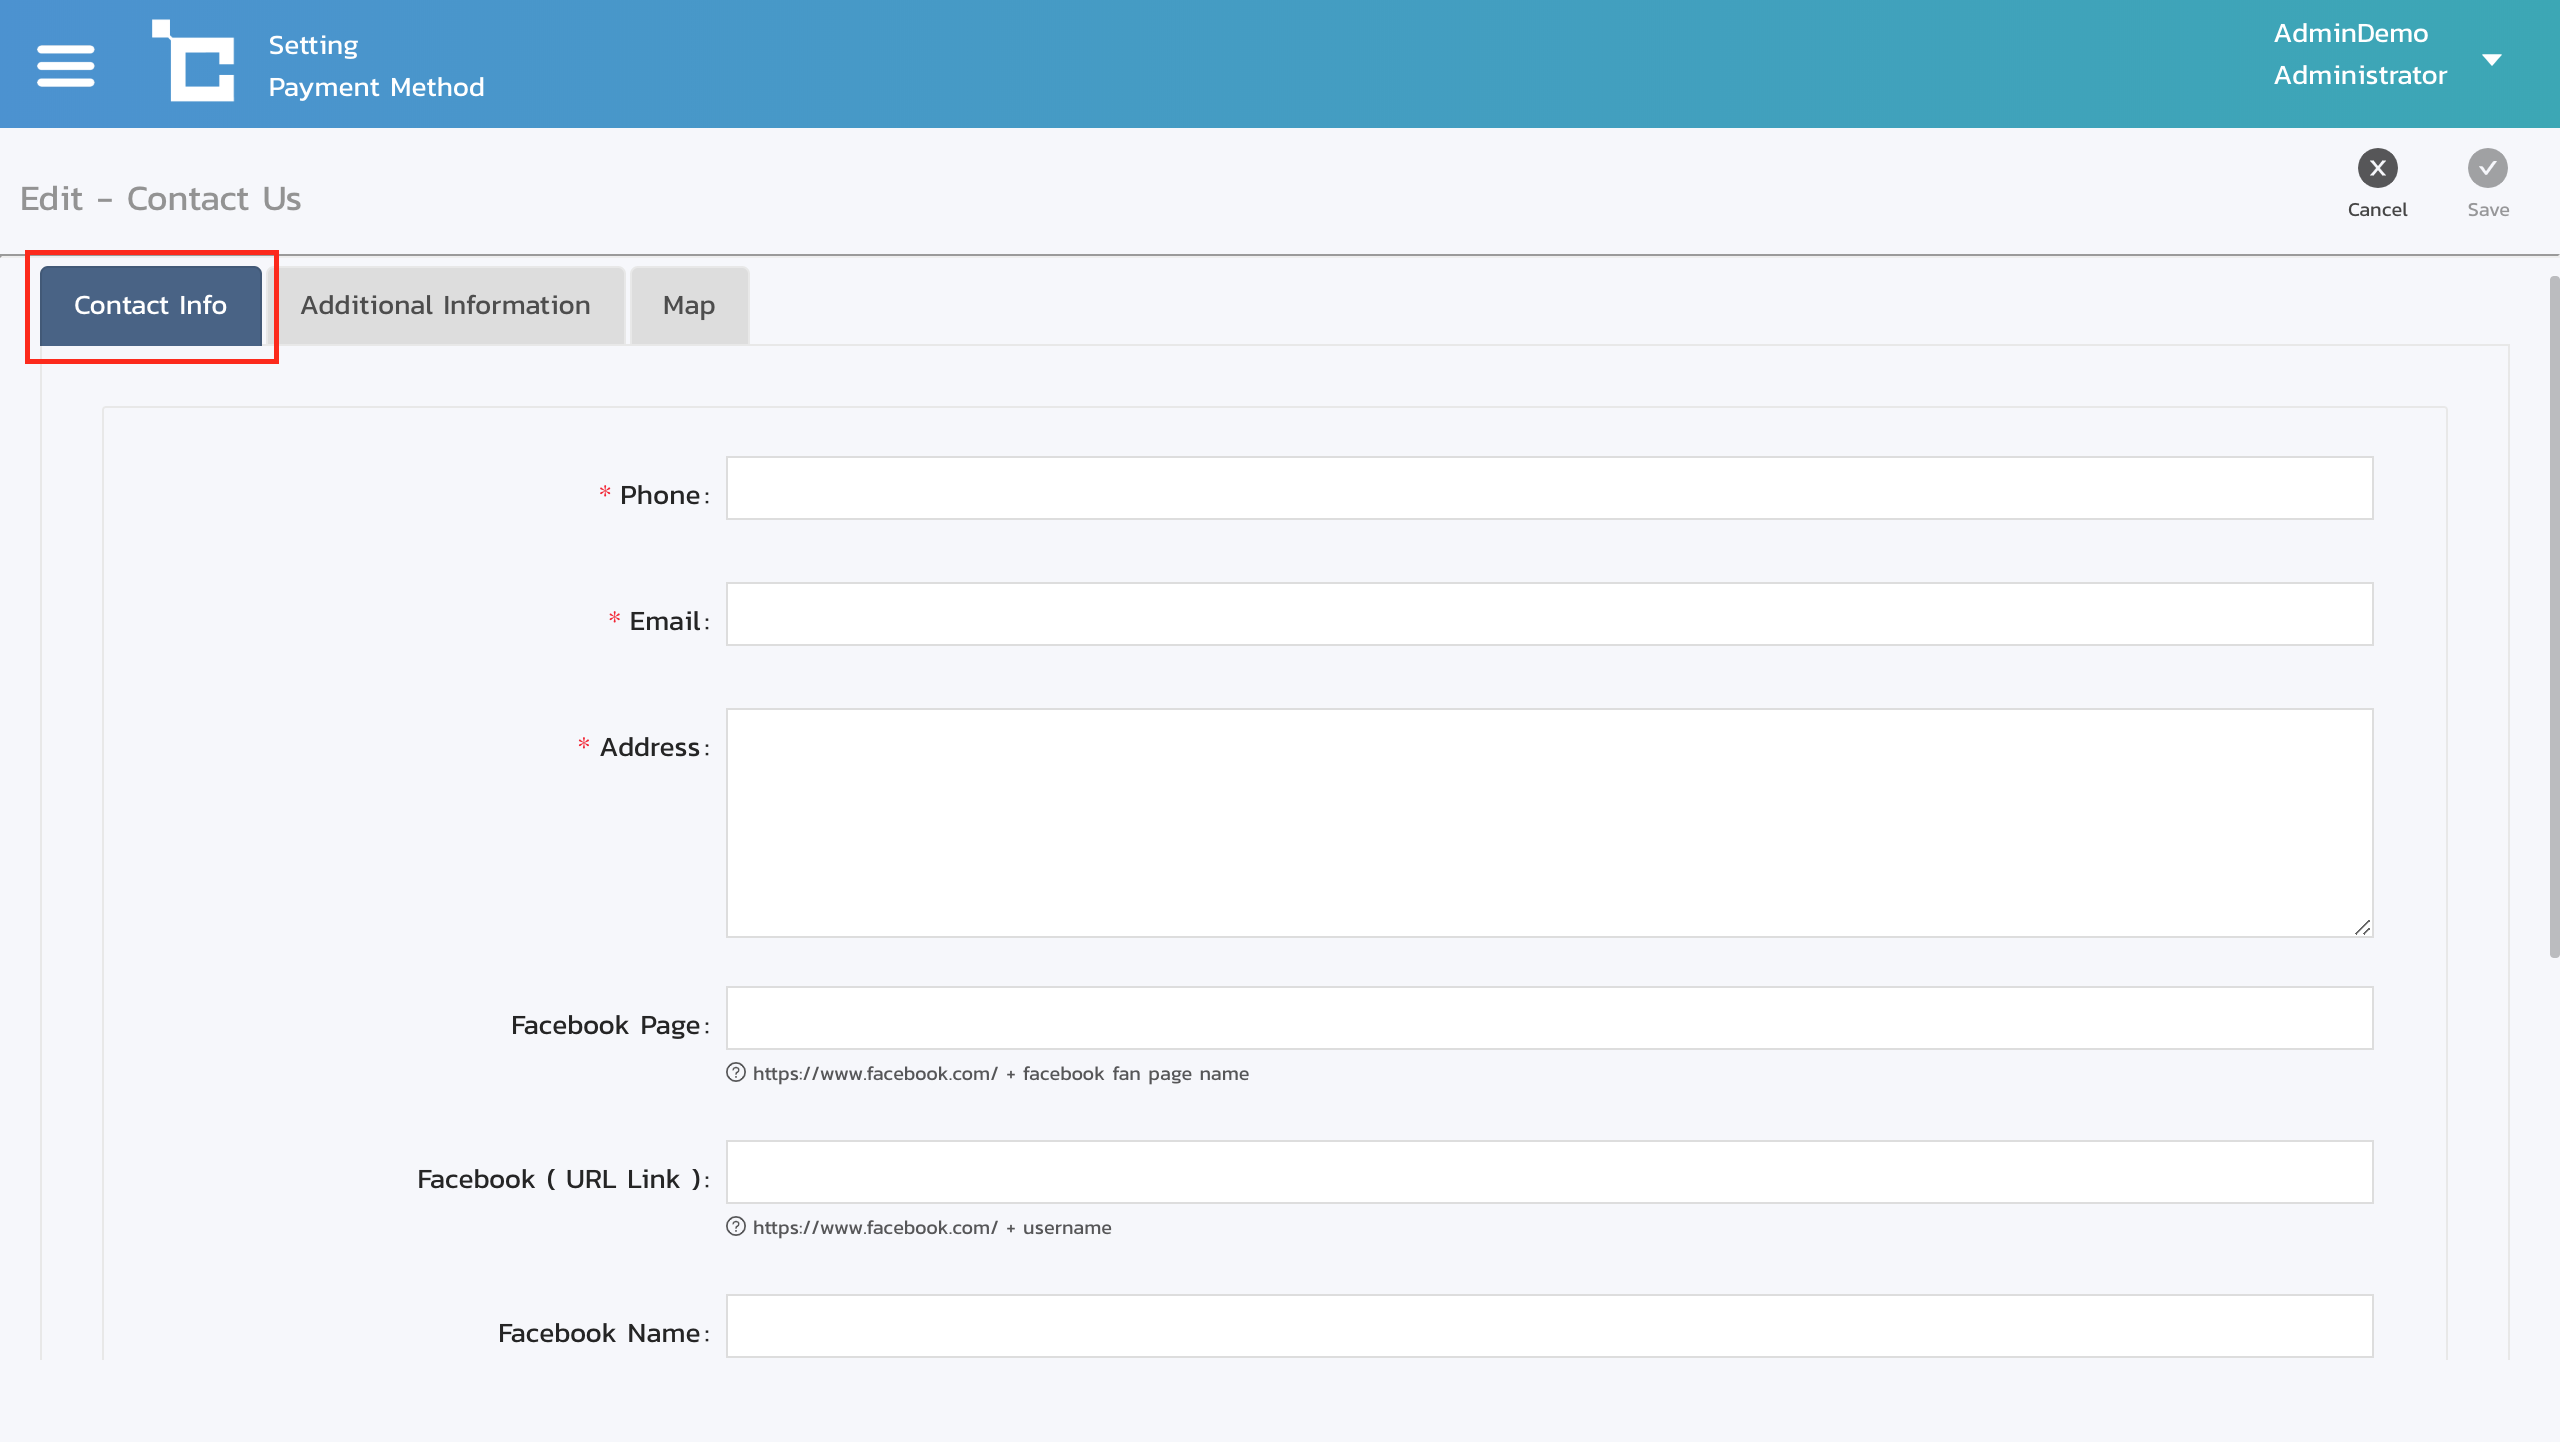The width and height of the screenshot is (2560, 1442).
Task: Select the Contact Info tab
Action: click(151, 305)
